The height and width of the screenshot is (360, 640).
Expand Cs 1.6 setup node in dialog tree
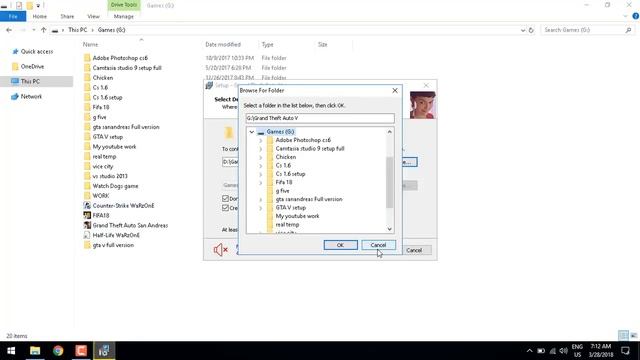260,174
